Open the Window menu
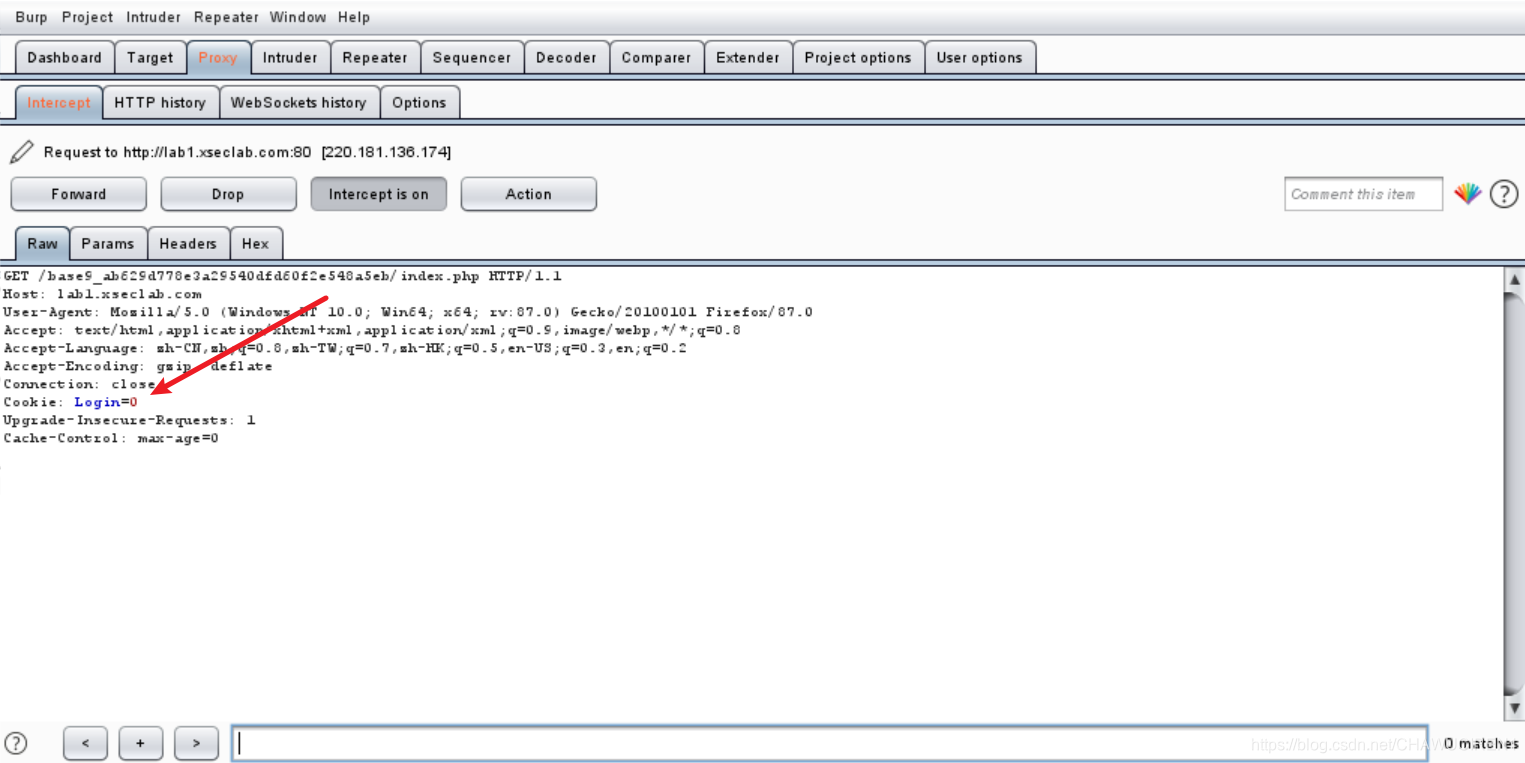Screen dimensions: 1525x763 (298, 17)
